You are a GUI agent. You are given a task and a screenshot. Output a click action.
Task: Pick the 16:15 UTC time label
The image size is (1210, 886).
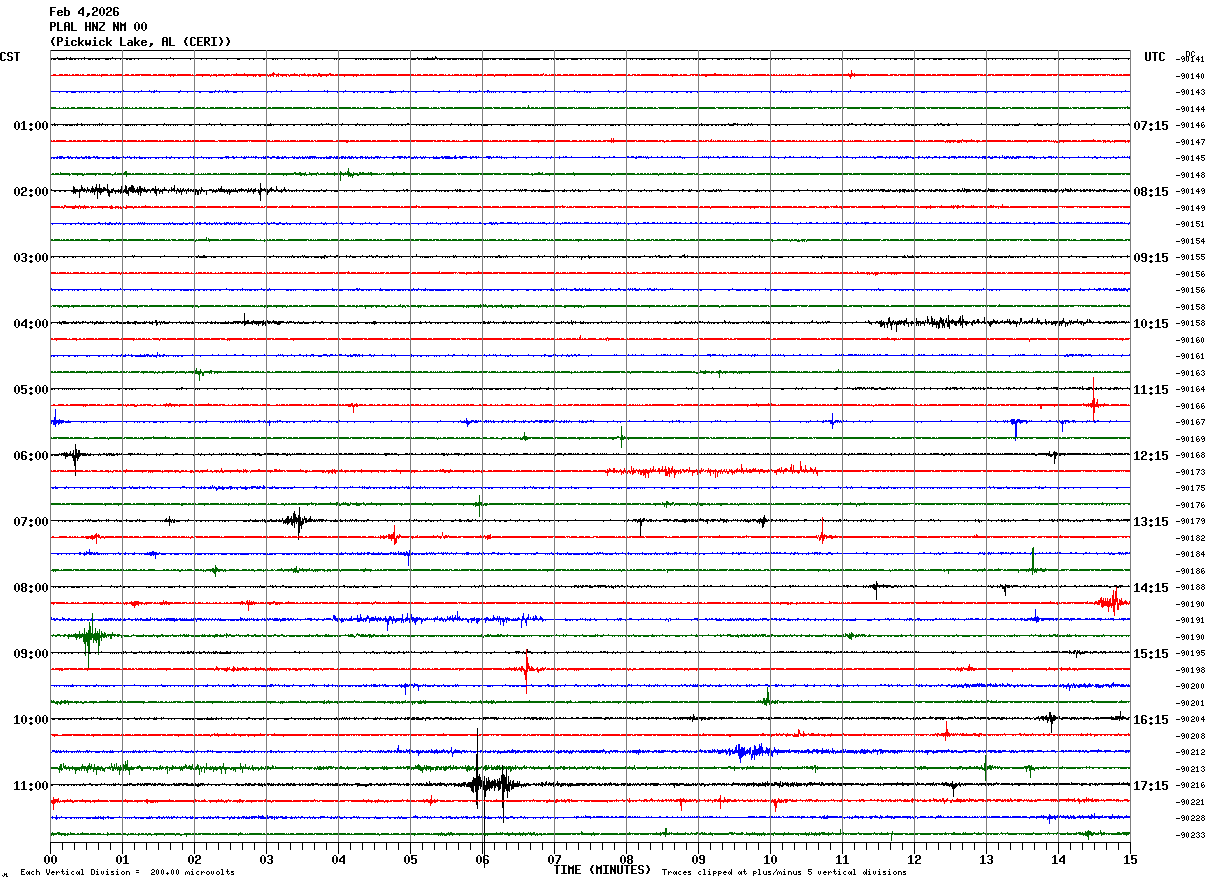(x=1151, y=720)
